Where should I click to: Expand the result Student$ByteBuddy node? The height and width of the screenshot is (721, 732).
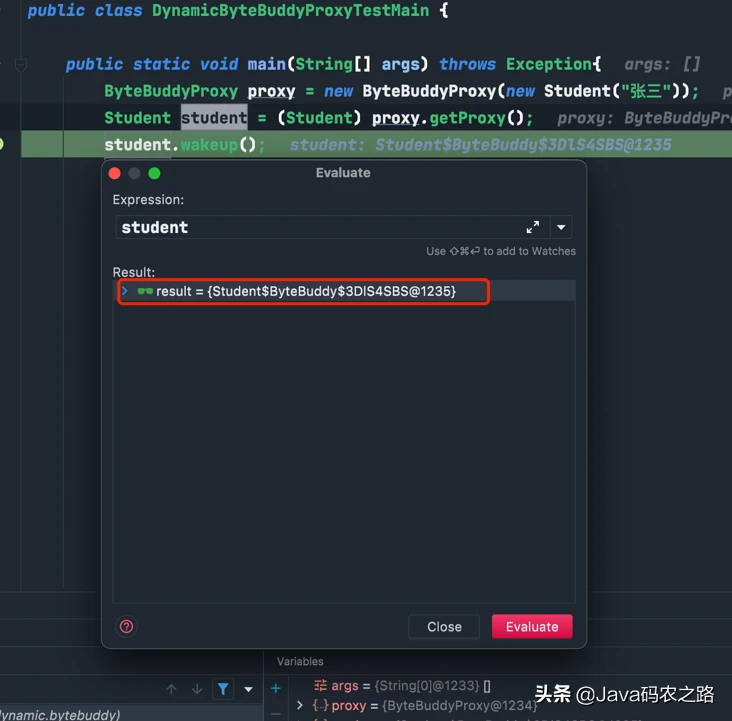click(125, 291)
